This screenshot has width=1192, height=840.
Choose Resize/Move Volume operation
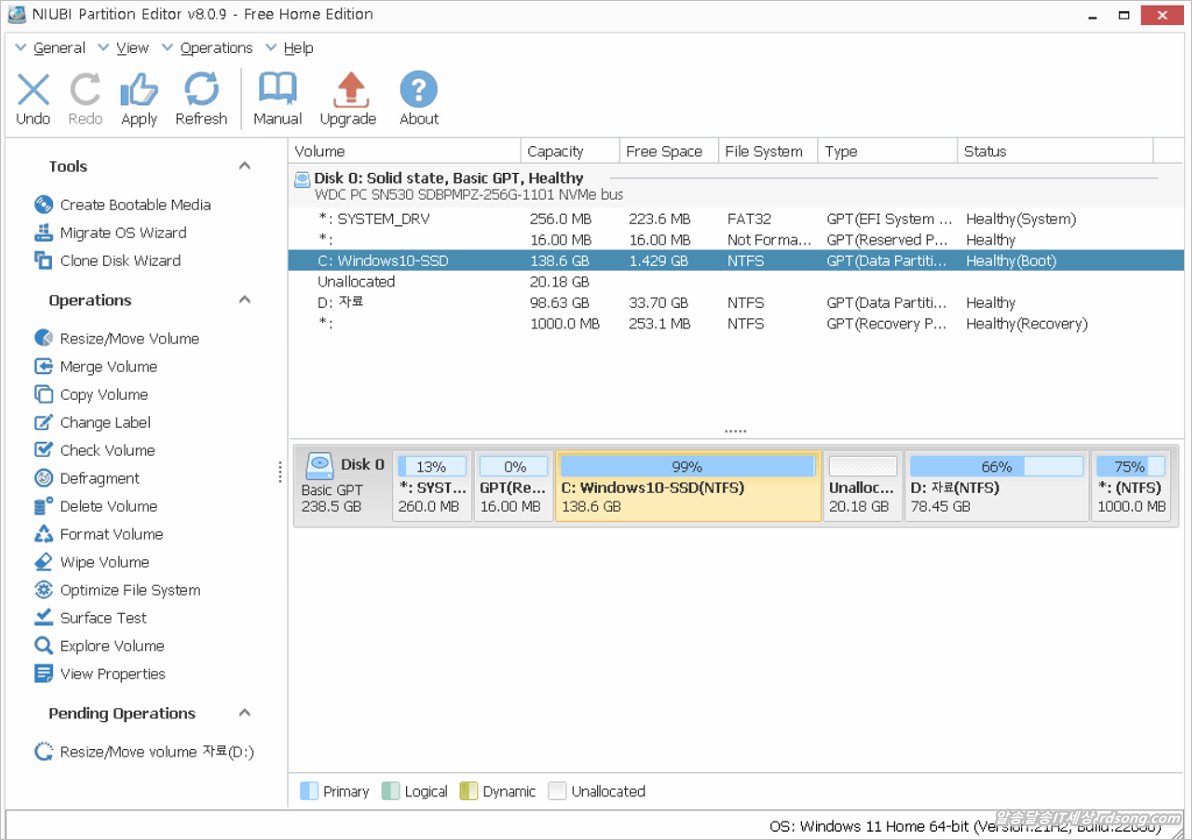coord(129,339)
